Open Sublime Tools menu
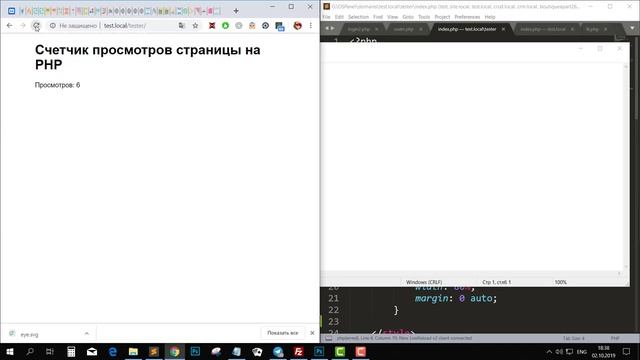 (x=424, y=17)
